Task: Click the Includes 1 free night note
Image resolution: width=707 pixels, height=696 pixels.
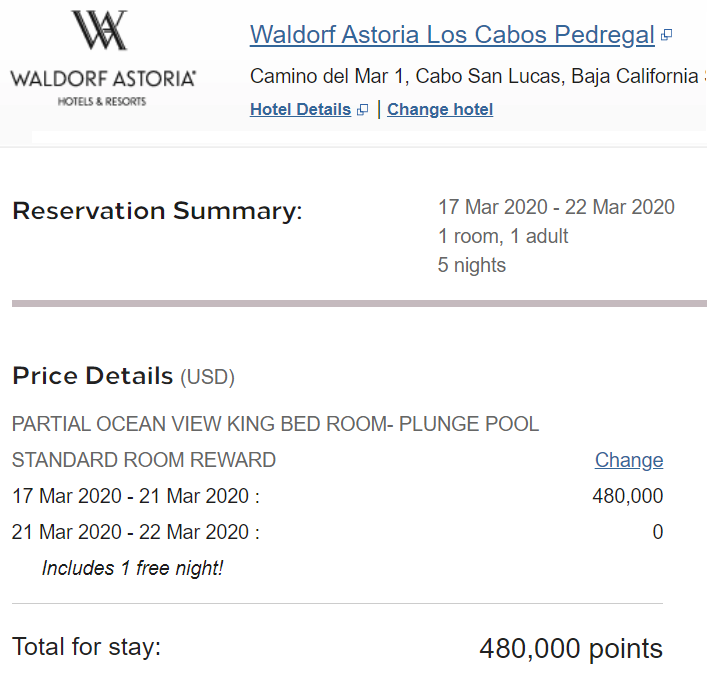Action: pyautogui.click(x=133, y=568)
